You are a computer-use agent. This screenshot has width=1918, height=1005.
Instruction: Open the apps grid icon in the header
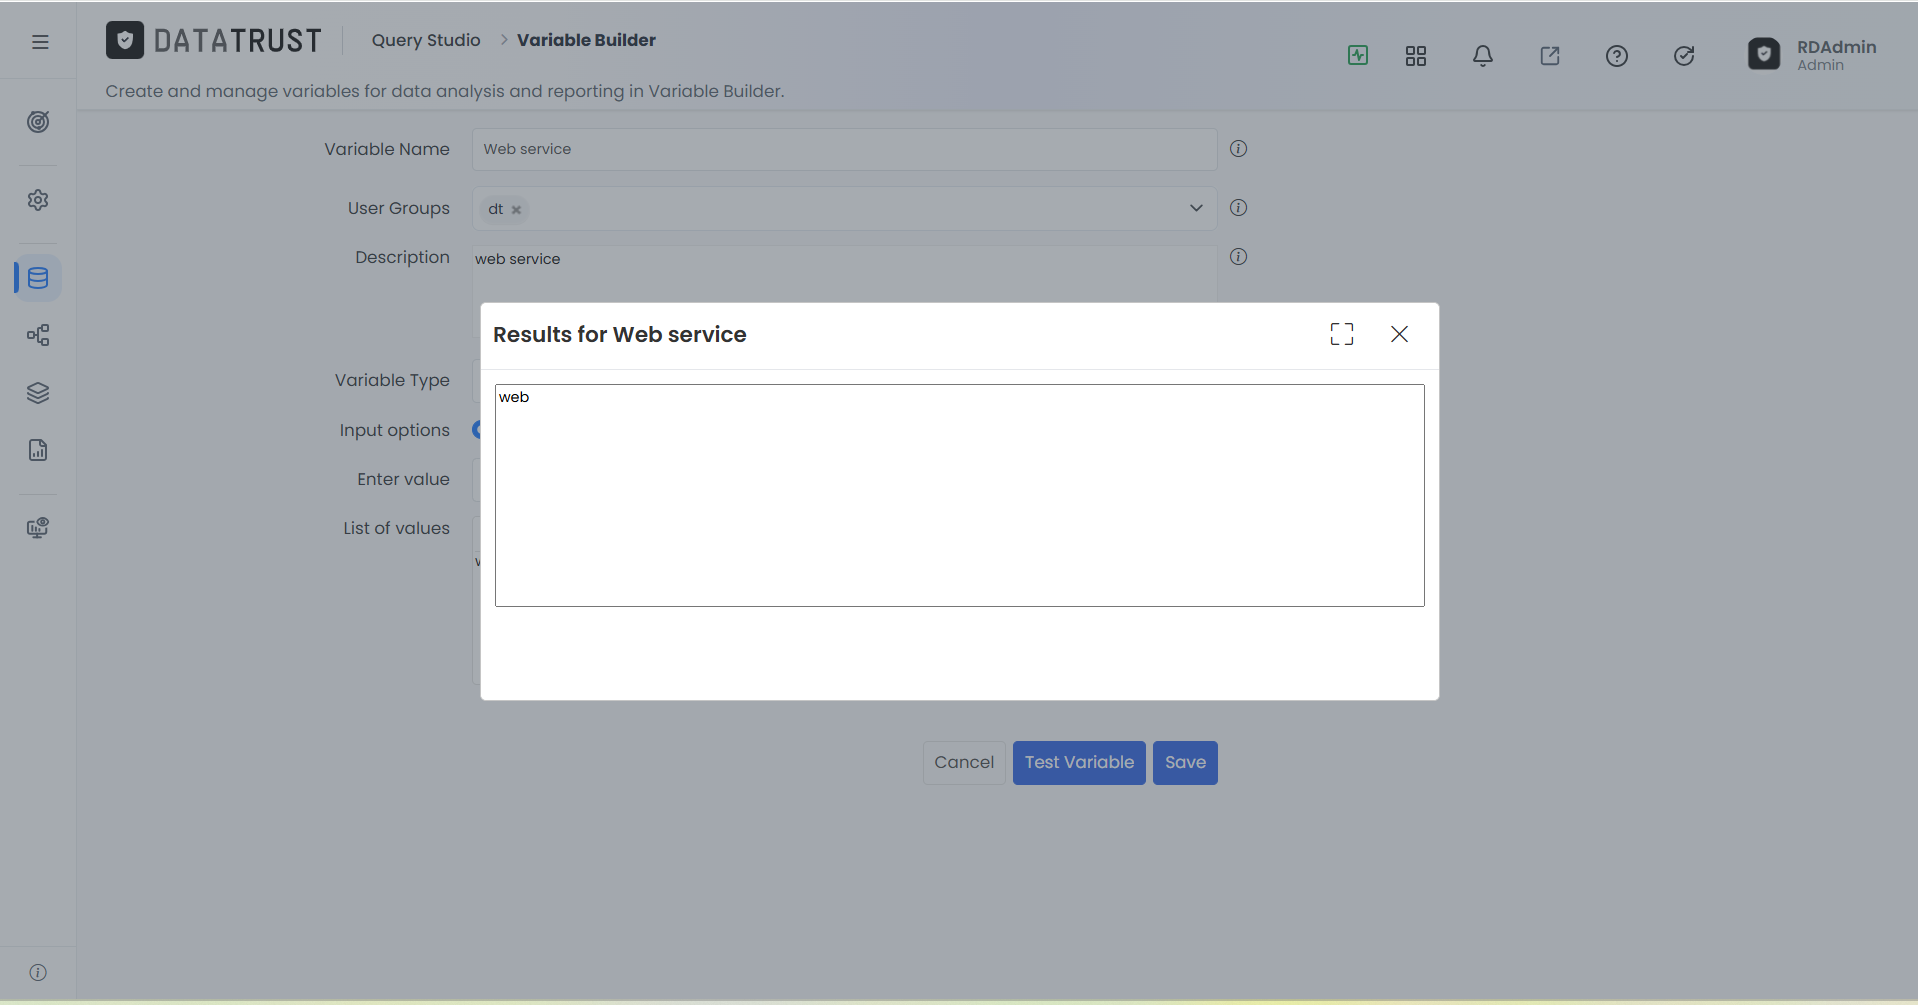(x=1416, y=56)
